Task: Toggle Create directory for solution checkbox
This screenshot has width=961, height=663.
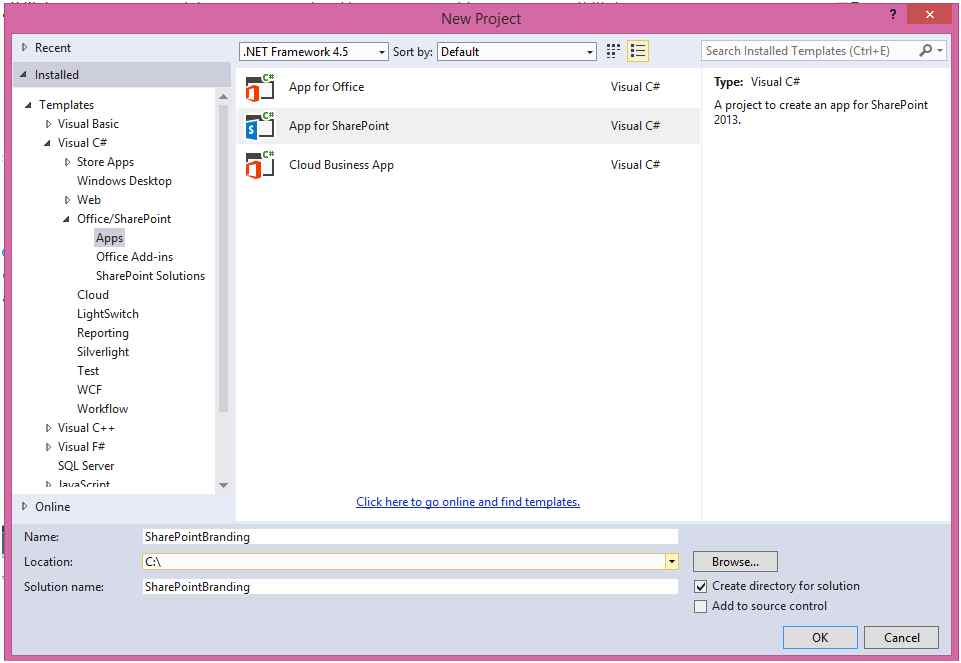Action: pyautogui.click(x=701, y=586)
